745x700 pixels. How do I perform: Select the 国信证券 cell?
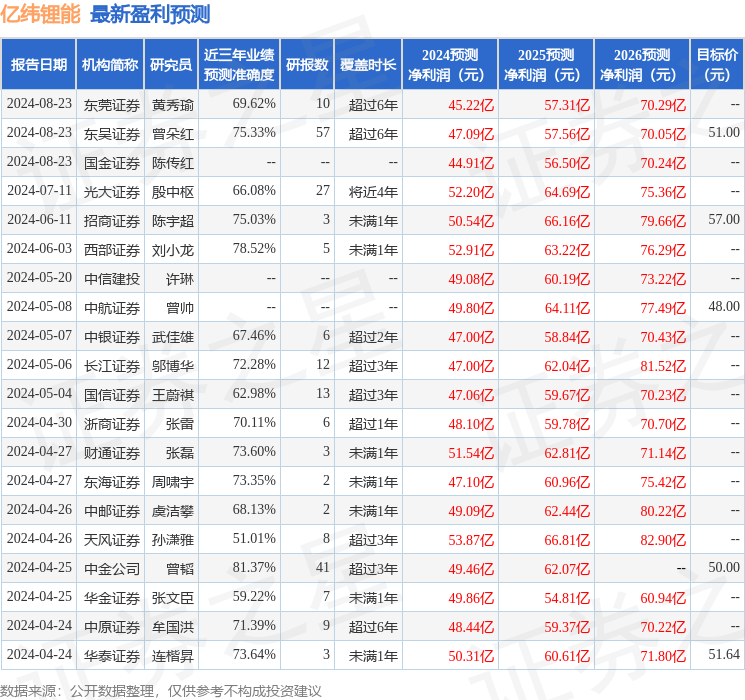point(112,395)
